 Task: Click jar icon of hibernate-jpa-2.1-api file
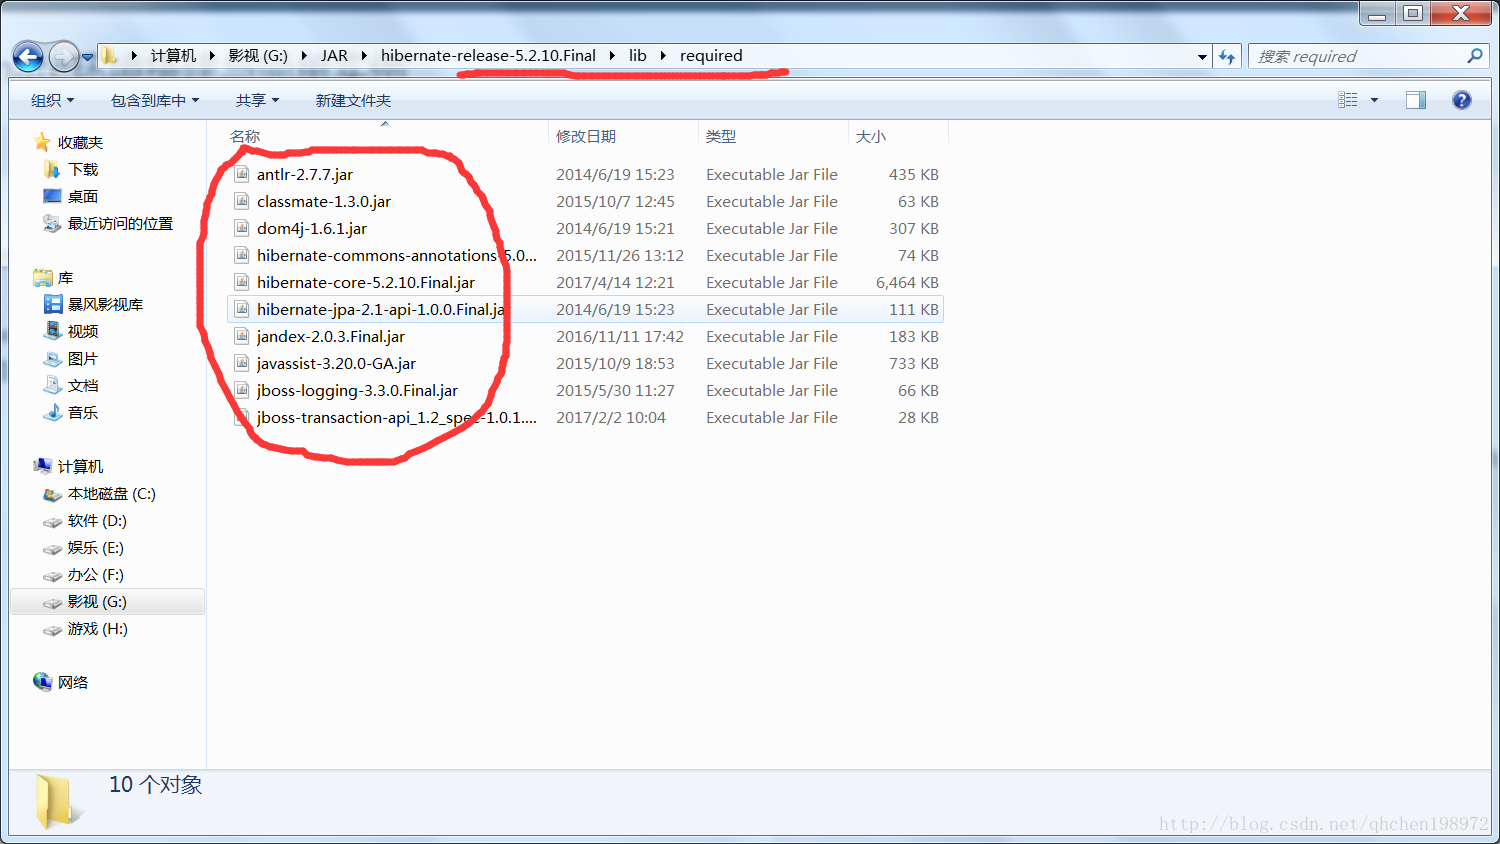point(241,309)
